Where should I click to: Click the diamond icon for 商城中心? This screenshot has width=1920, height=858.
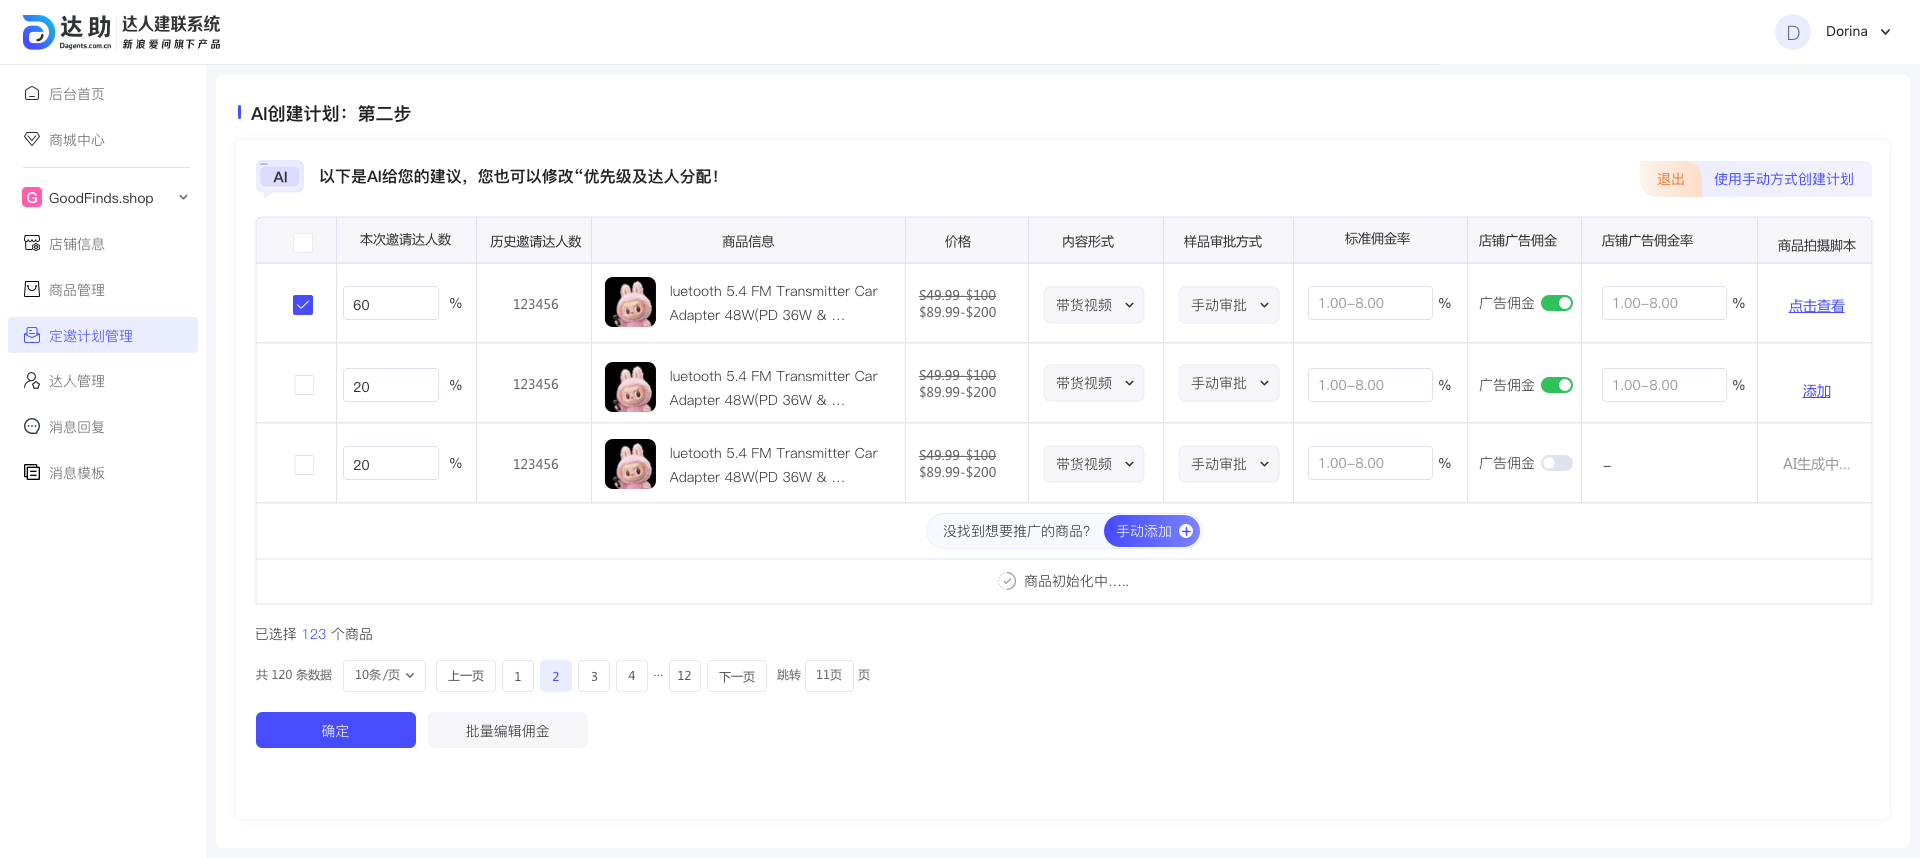tap(32, 139)
